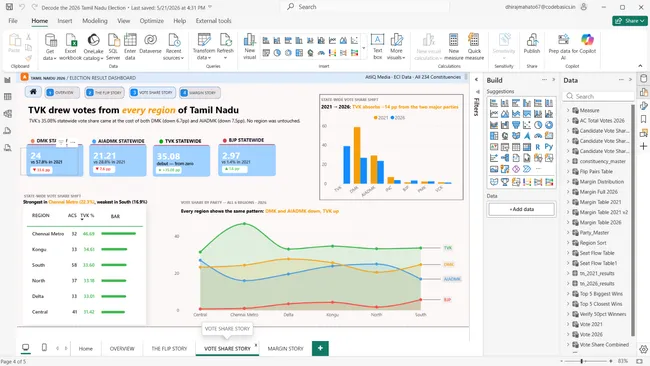Open the External tools tab
The width and height of the screenshot is (650, 366).
pos(213,21)
